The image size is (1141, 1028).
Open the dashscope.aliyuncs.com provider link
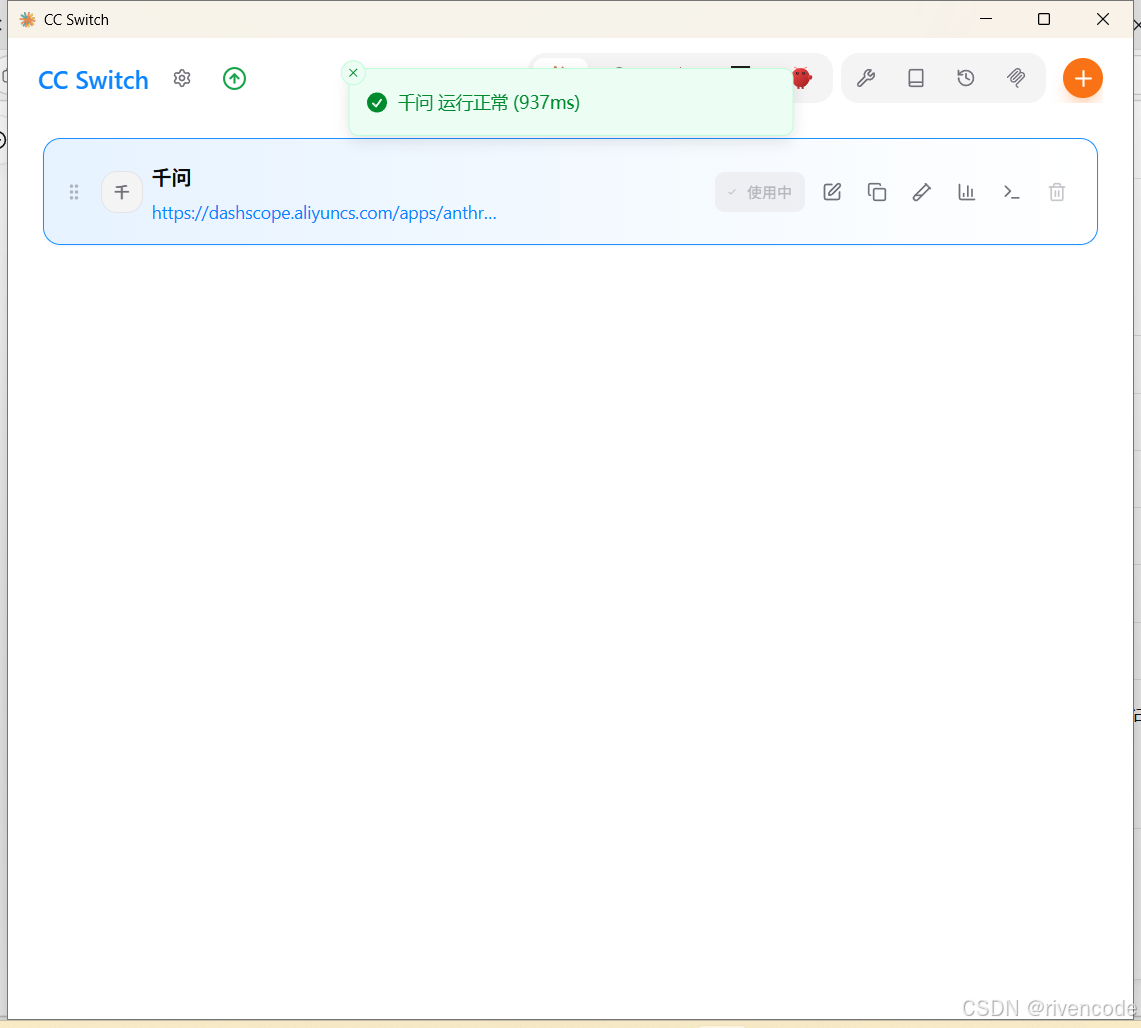point(325,213)
